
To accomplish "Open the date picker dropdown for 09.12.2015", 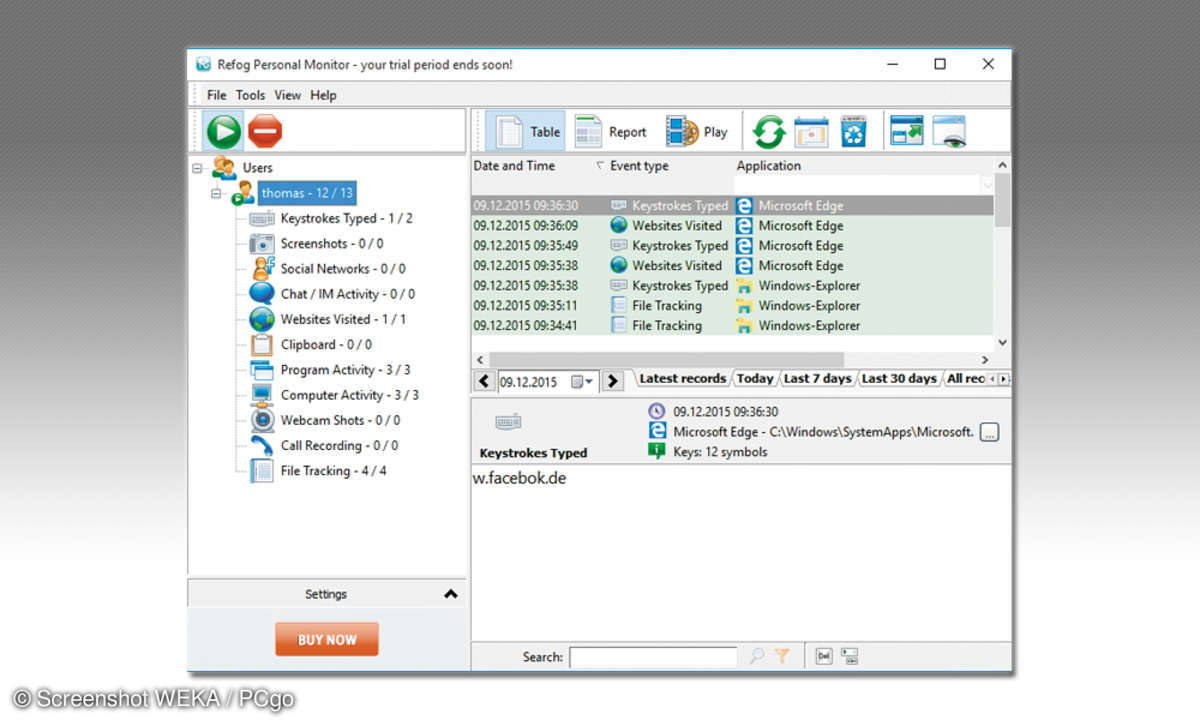I will tap(582, 381).
